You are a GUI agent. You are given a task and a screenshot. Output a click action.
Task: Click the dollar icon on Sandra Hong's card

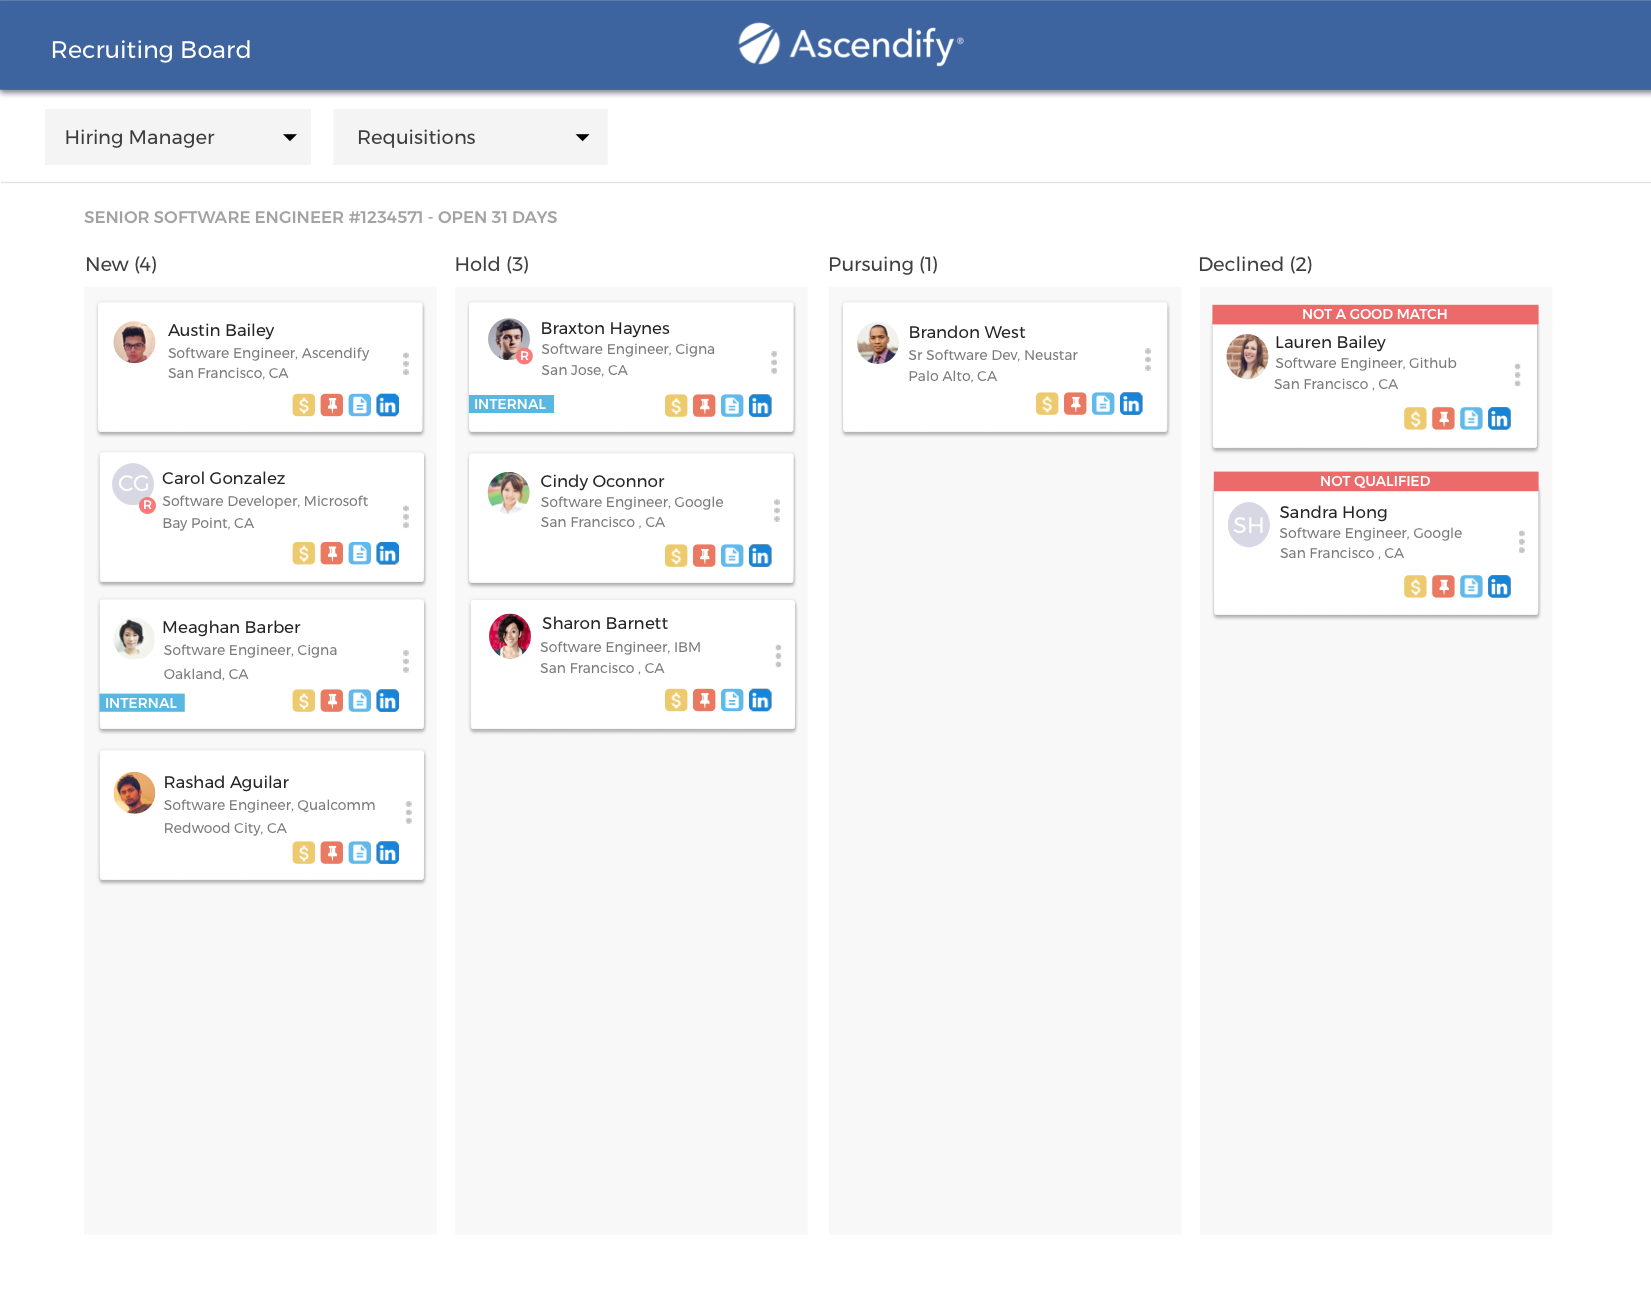(1415, 587)
